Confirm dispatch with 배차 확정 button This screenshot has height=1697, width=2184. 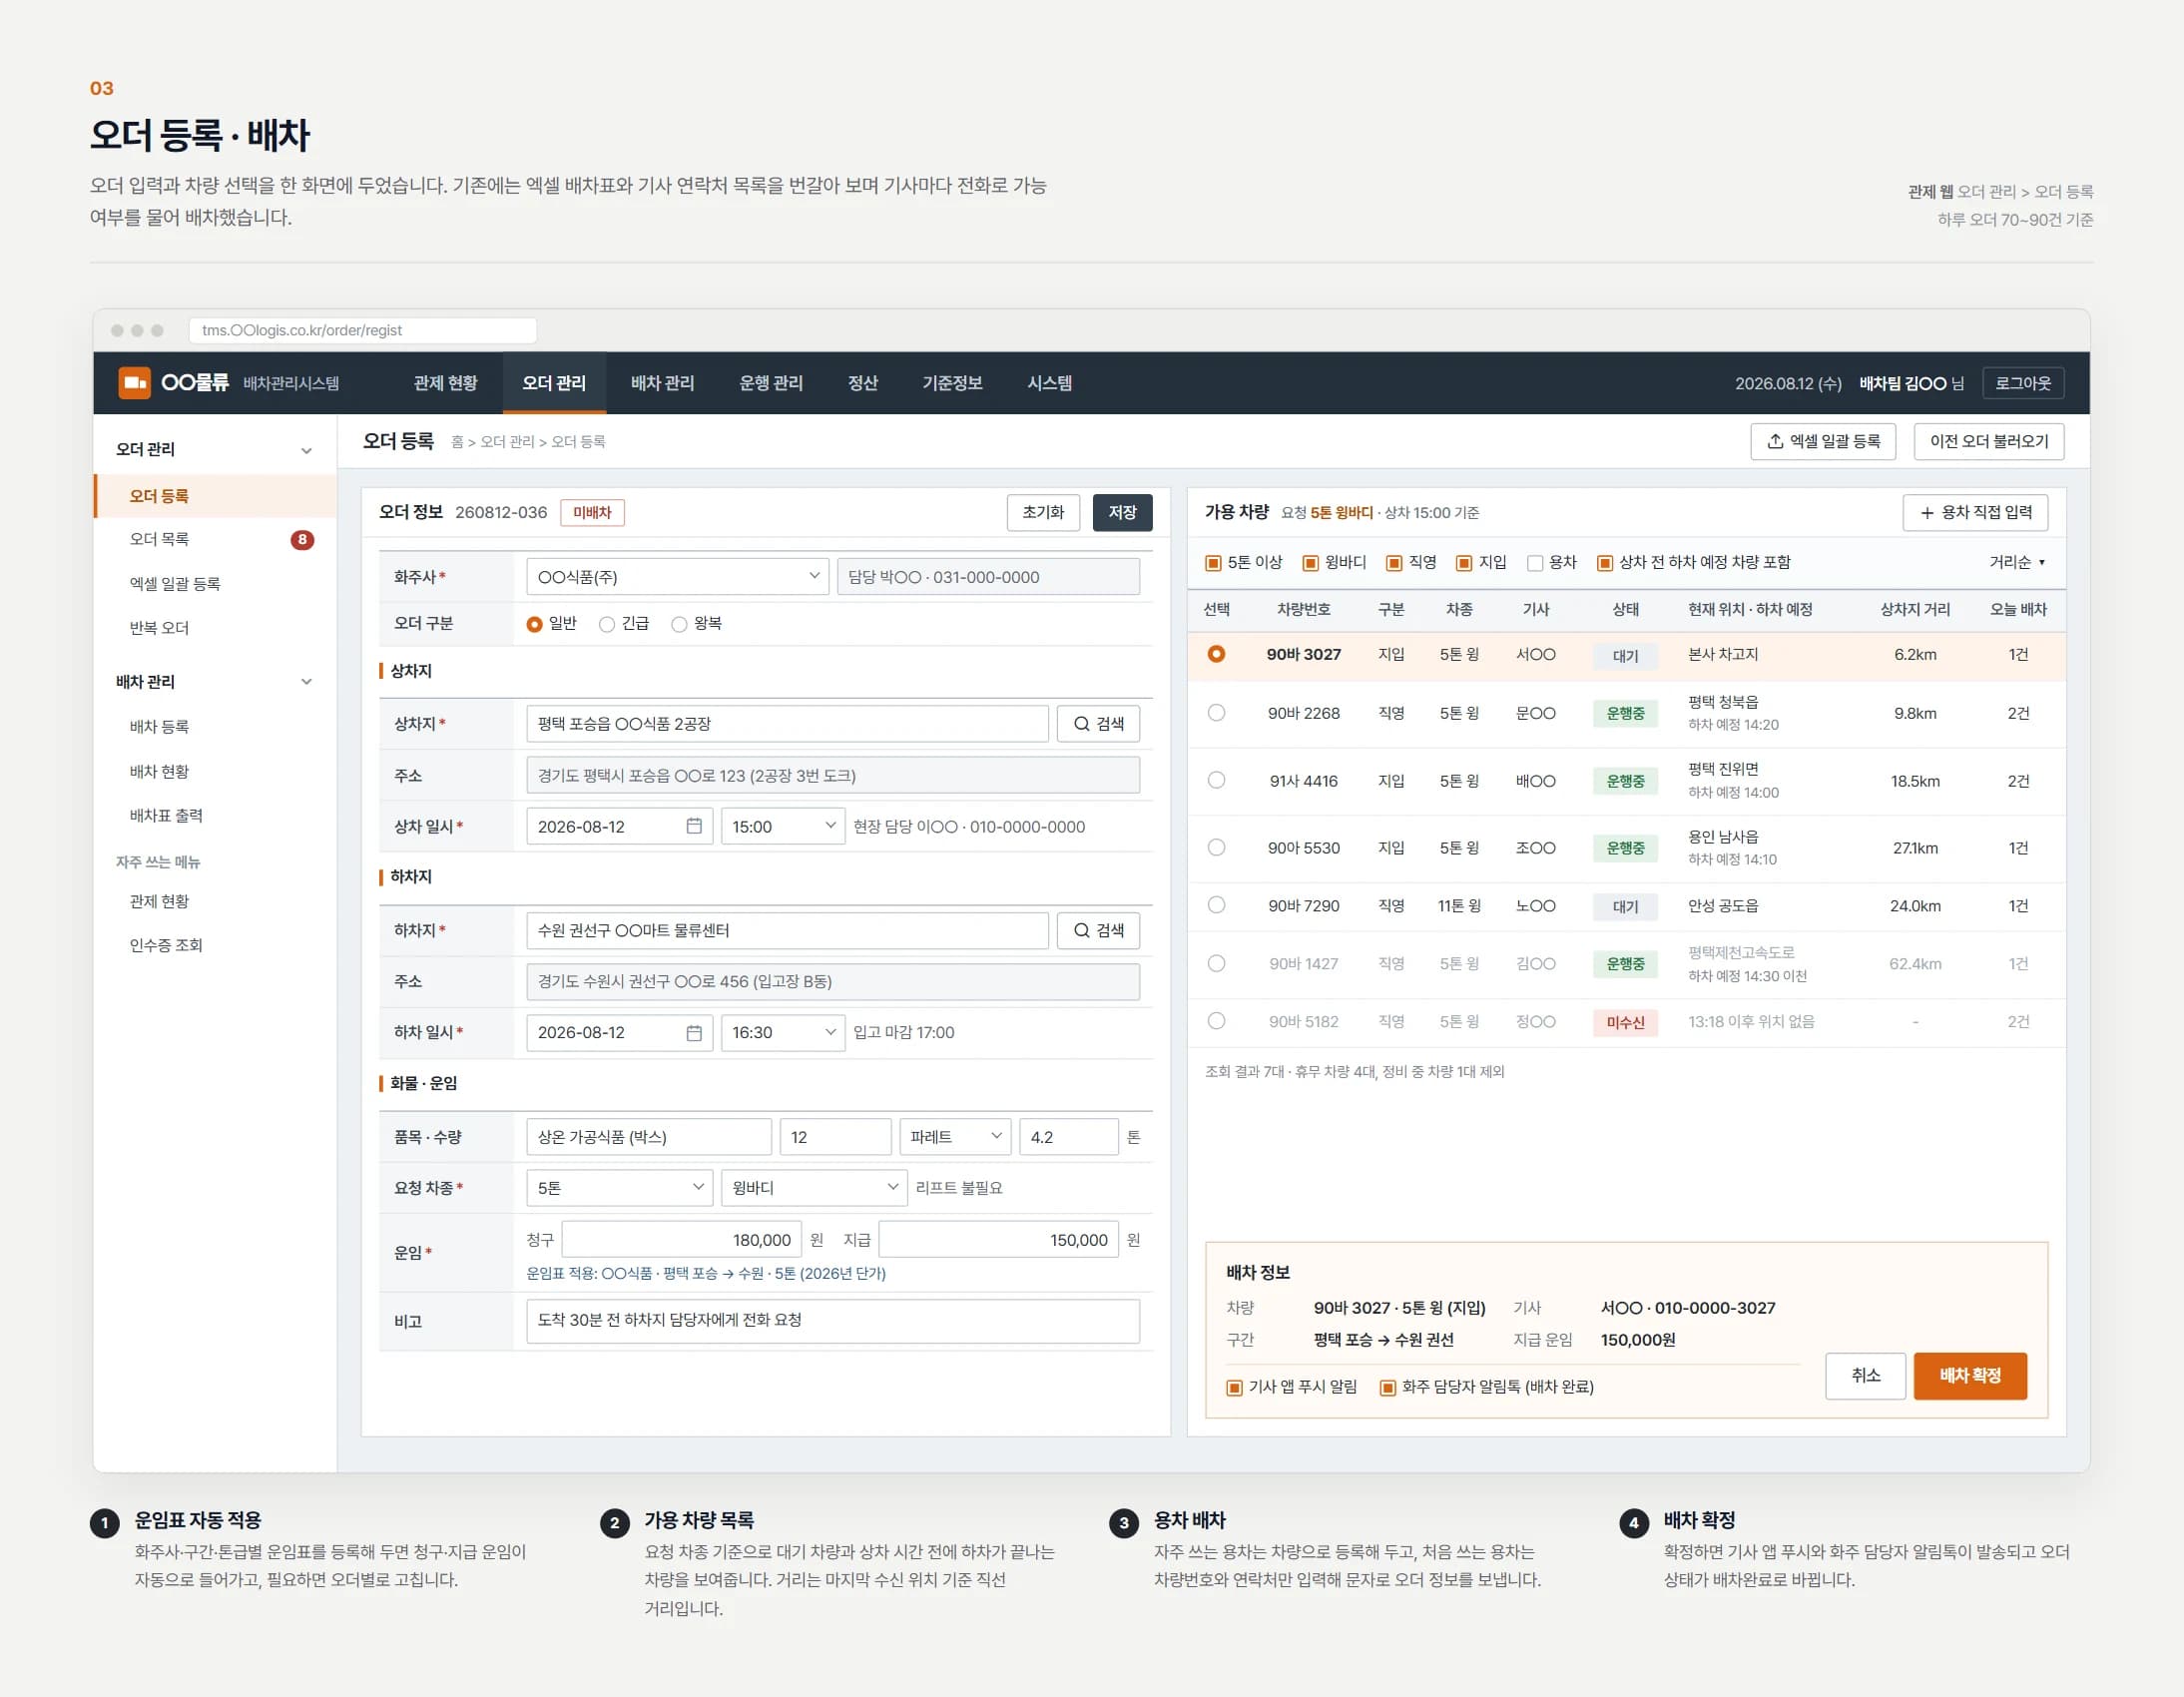(1969, 1376)
